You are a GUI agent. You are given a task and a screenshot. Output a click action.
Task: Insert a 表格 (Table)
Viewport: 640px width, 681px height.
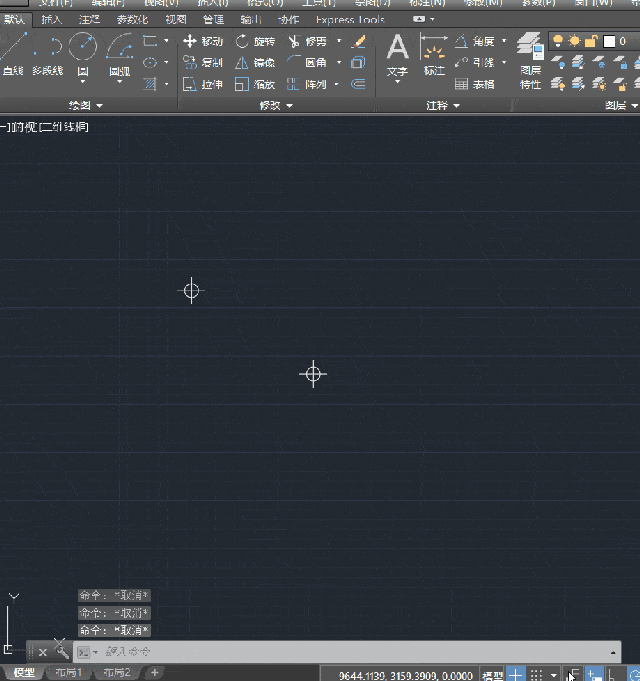point(475,84)
